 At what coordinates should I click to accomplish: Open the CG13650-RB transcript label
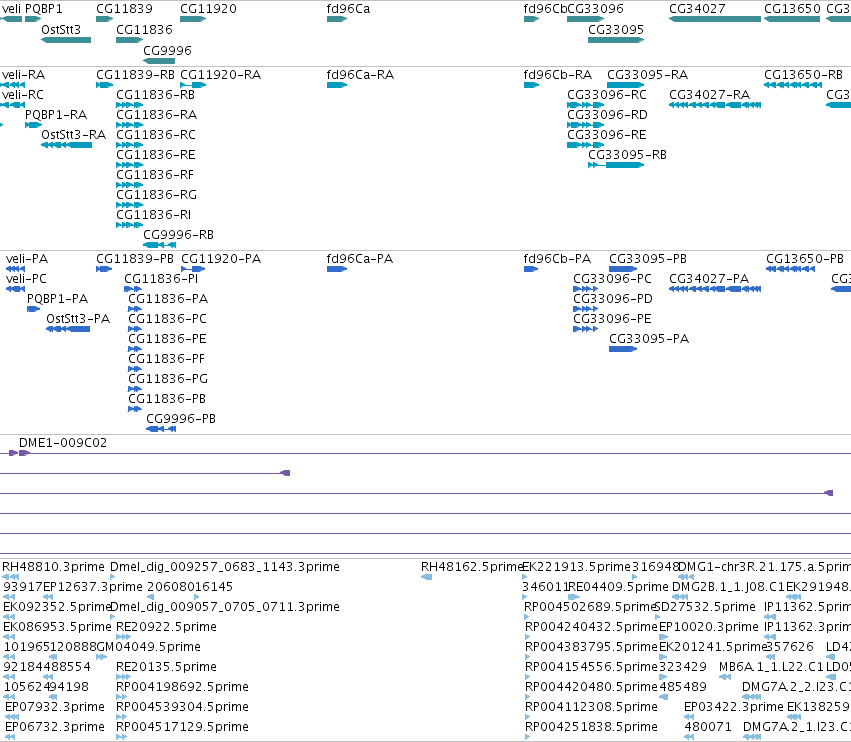point(803,75)
